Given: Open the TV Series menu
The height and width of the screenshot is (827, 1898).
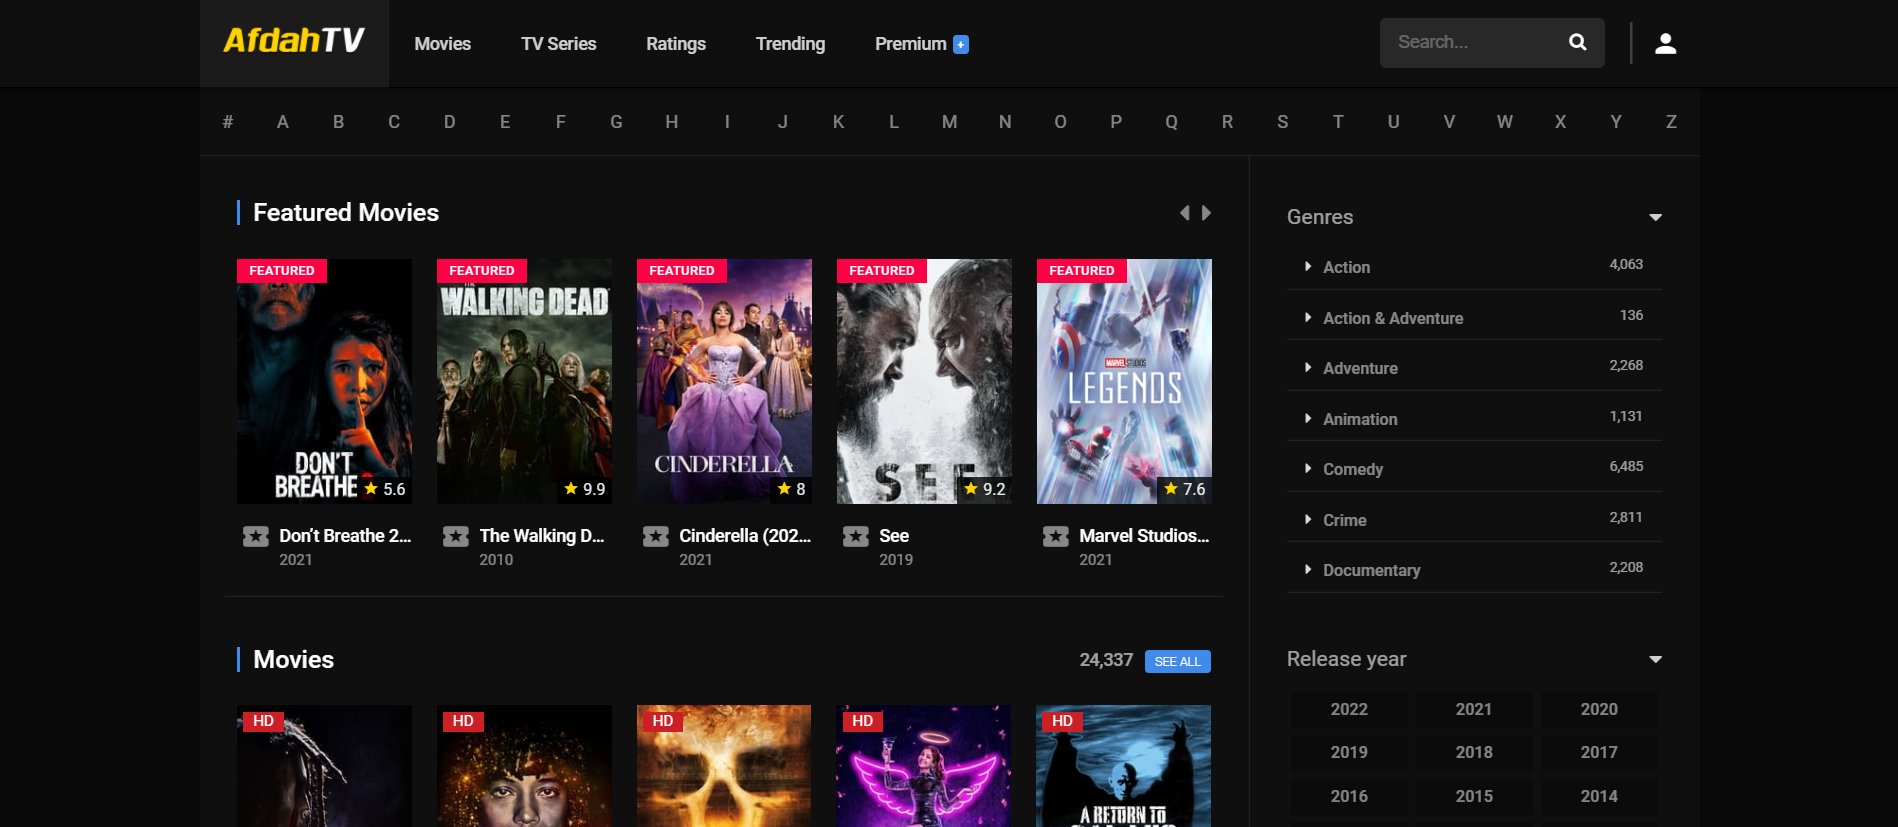Looking at the screenshot, I should click(558, 44).
